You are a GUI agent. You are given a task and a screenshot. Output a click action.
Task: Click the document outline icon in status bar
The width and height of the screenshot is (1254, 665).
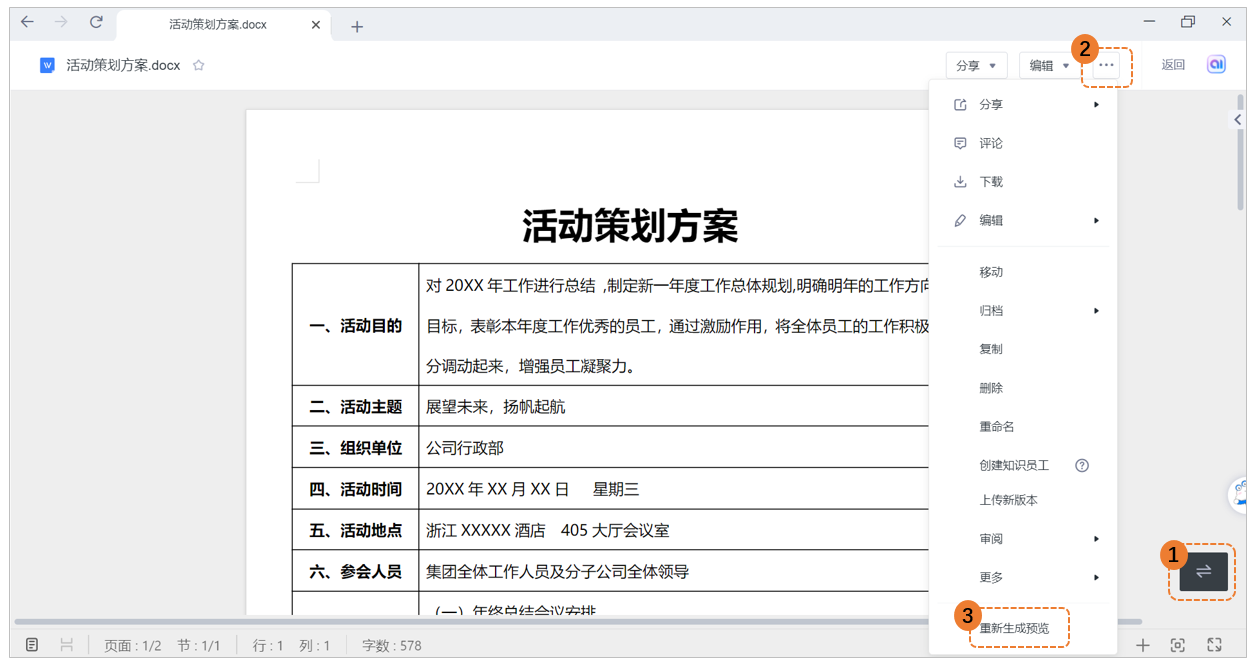coord(33,645)
